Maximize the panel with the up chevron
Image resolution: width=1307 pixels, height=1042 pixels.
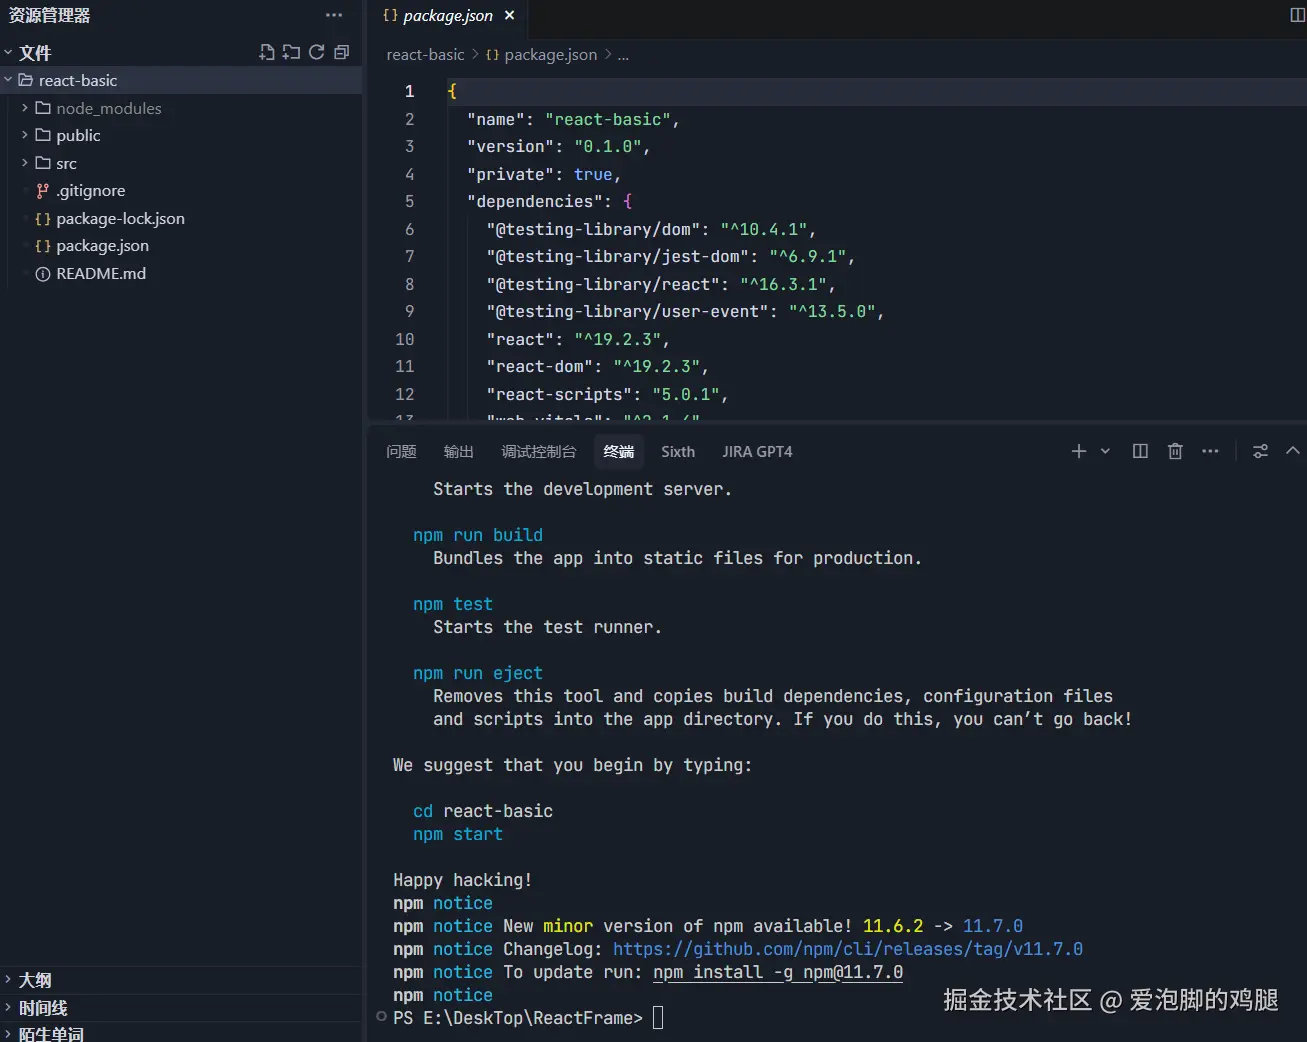pos(1292,451)
